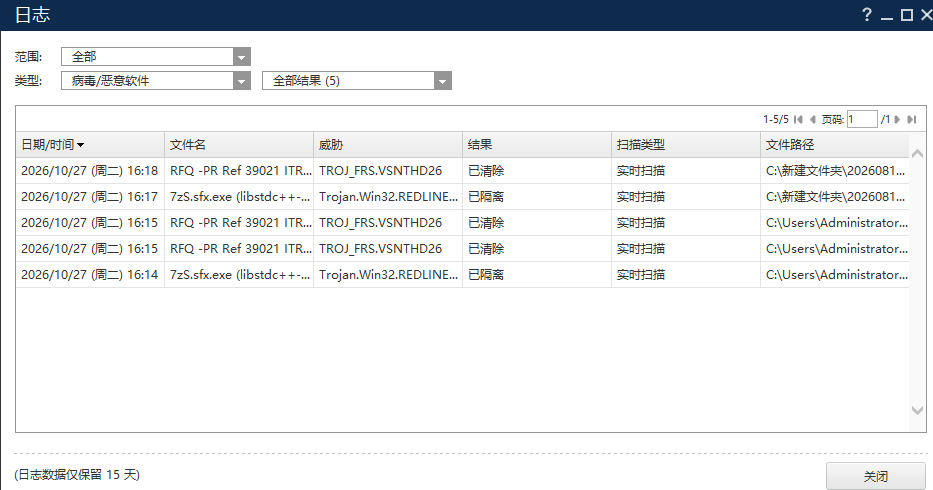Click 7zS.sfx.exe file name in the 16:17 row

pyautogui.click(x=240, y=196)
